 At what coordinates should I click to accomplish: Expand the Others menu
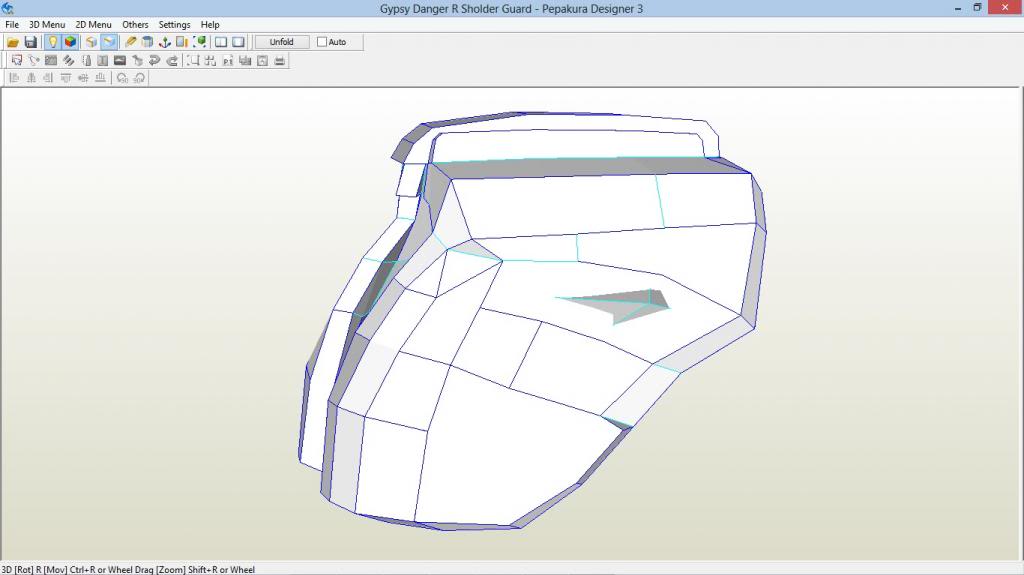[x=135, y=24]
